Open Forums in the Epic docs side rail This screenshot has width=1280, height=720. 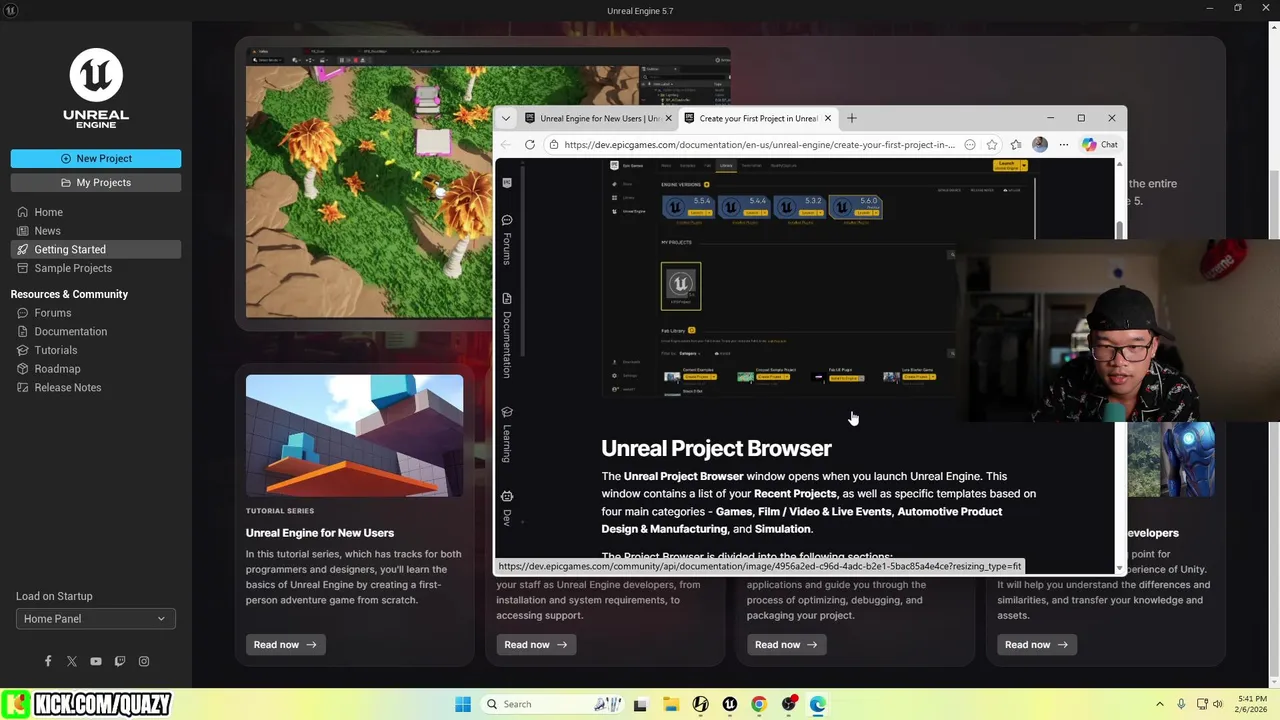[507, 240]
